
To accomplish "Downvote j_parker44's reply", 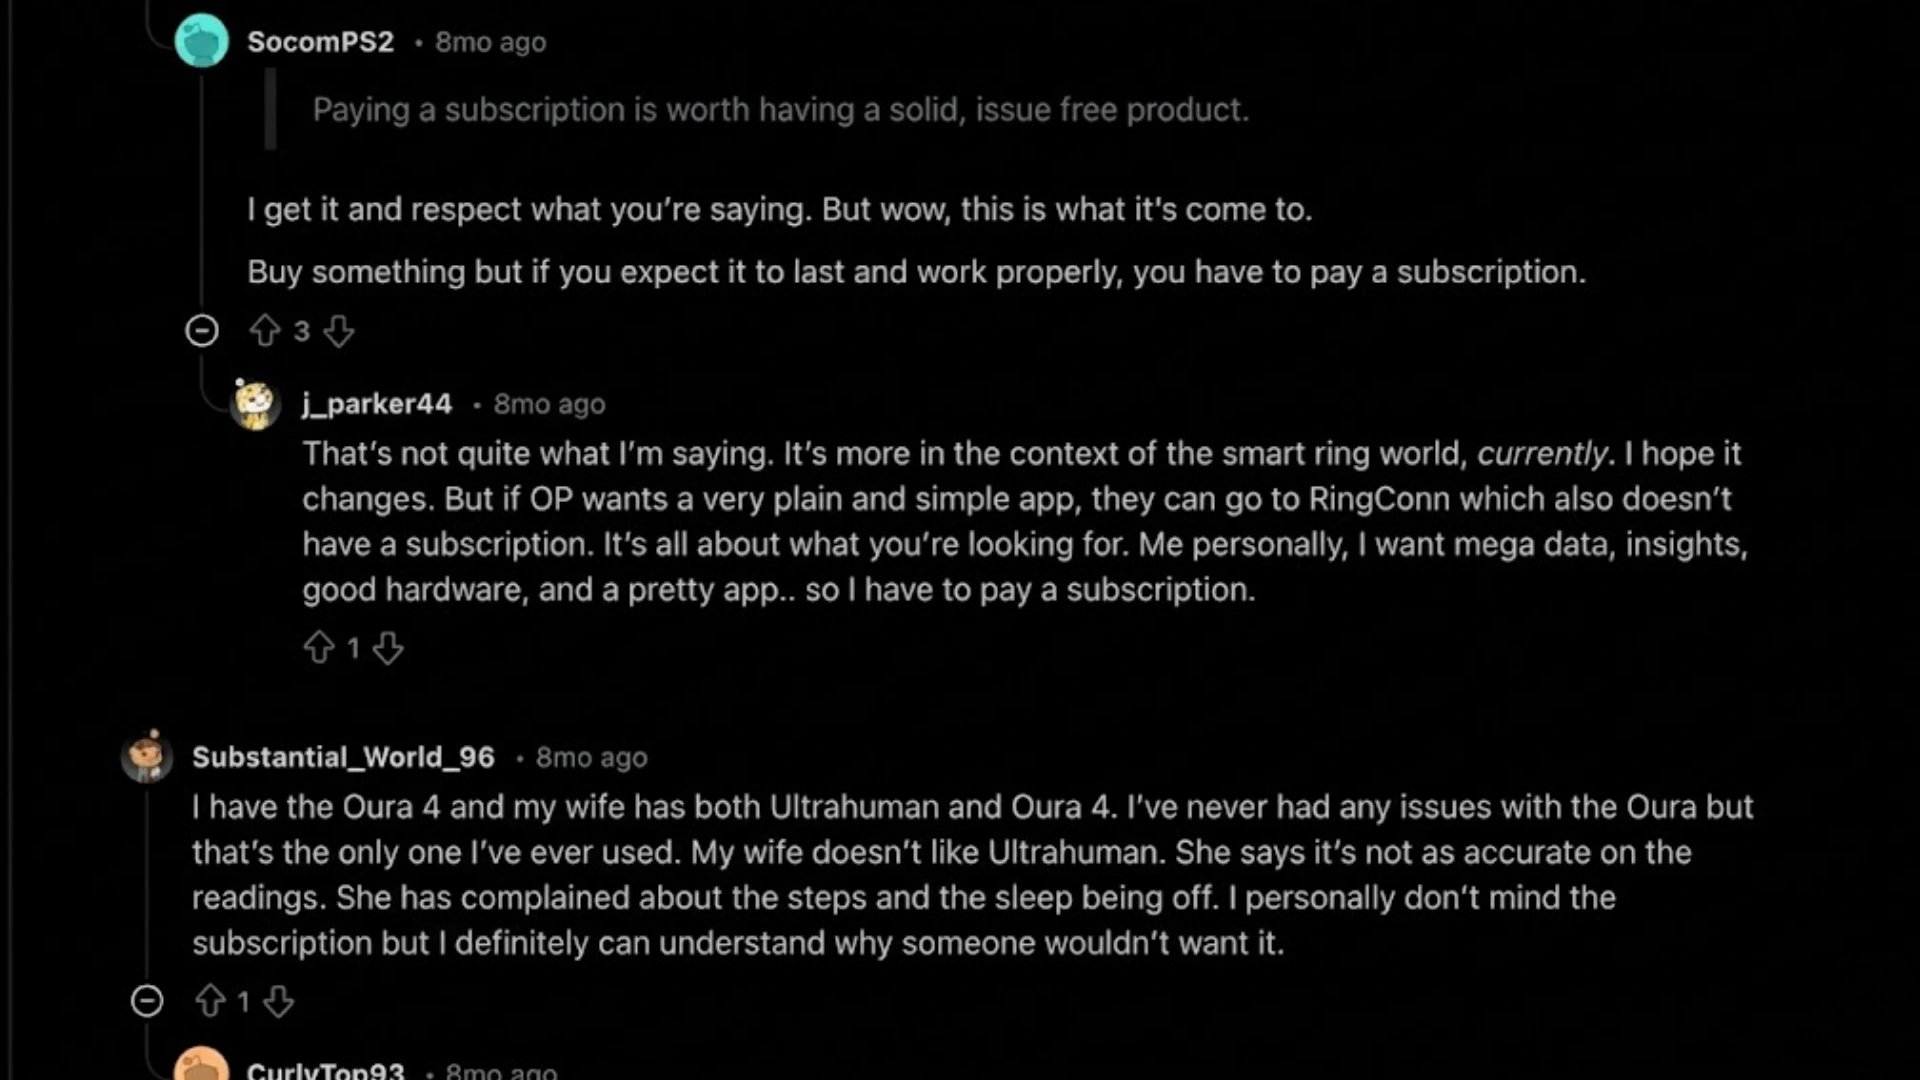I will tap(388, 648).
